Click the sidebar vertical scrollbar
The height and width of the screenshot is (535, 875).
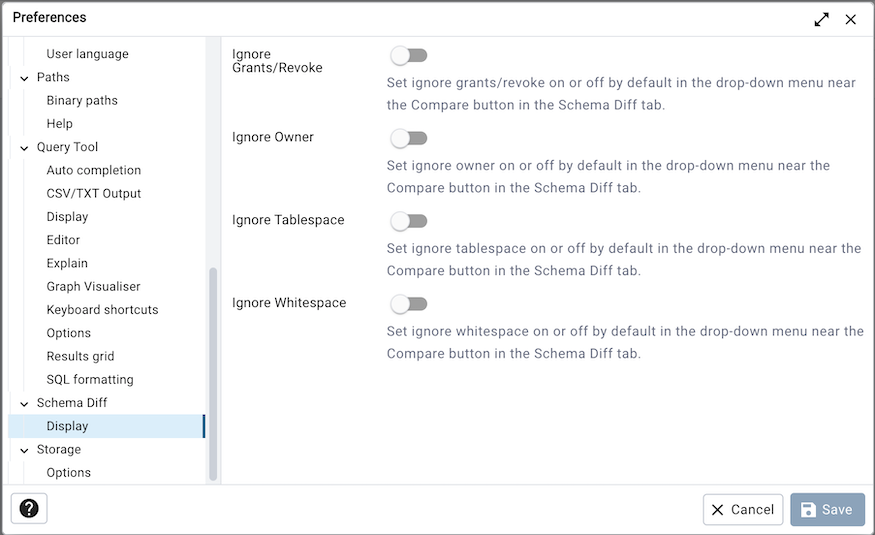pyautogui.click(x=212, y=375)
